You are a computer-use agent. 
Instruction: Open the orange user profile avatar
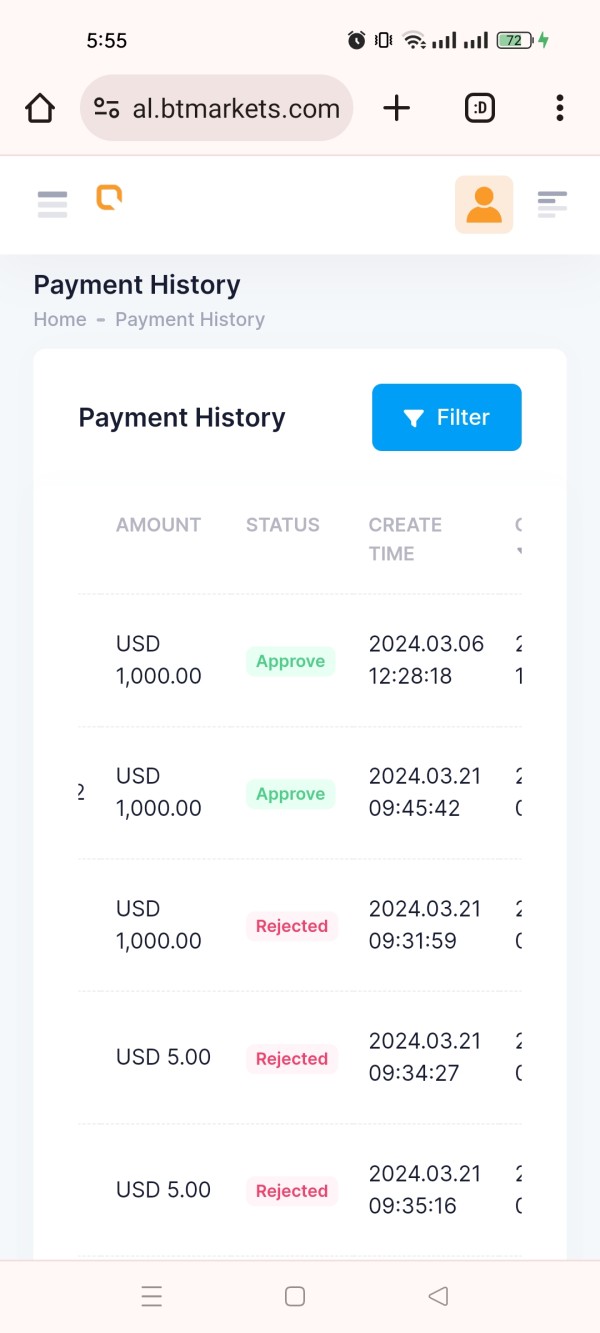[x=484, y=205]
